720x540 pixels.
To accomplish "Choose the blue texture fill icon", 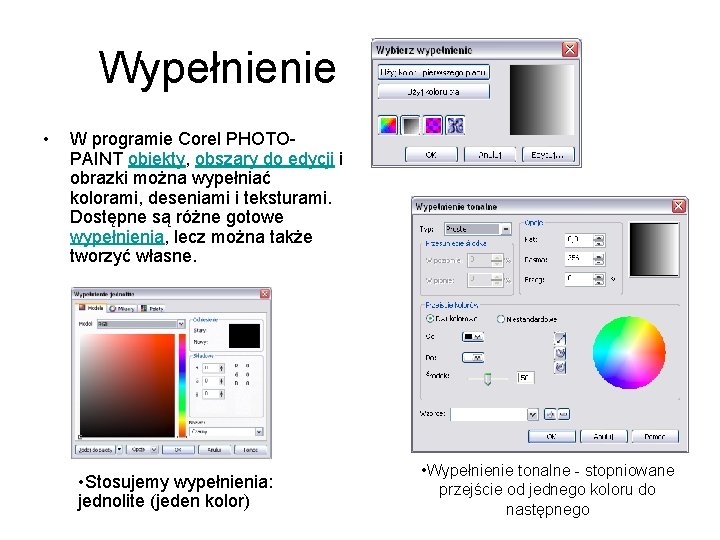I will pyautogui.click(x=455, y=125).
